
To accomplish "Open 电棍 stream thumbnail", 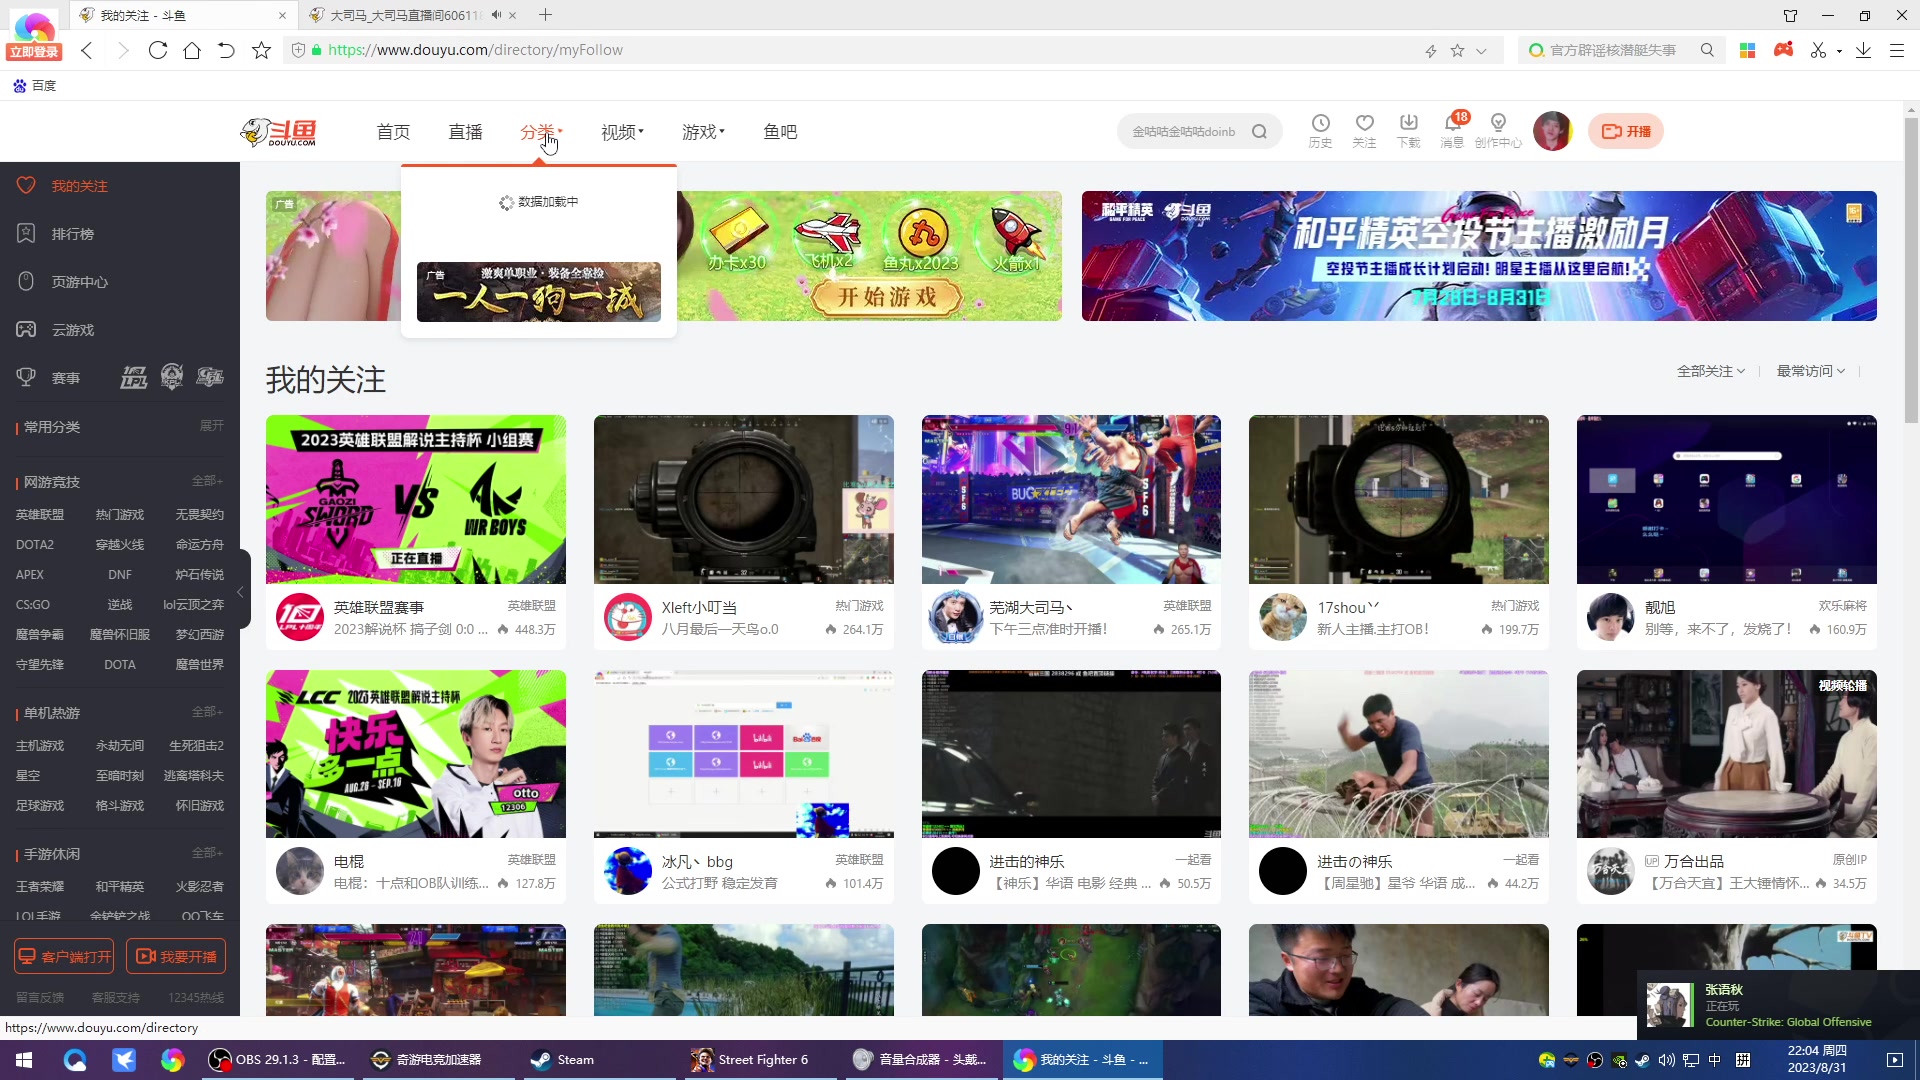I will [x=416, y=754].
